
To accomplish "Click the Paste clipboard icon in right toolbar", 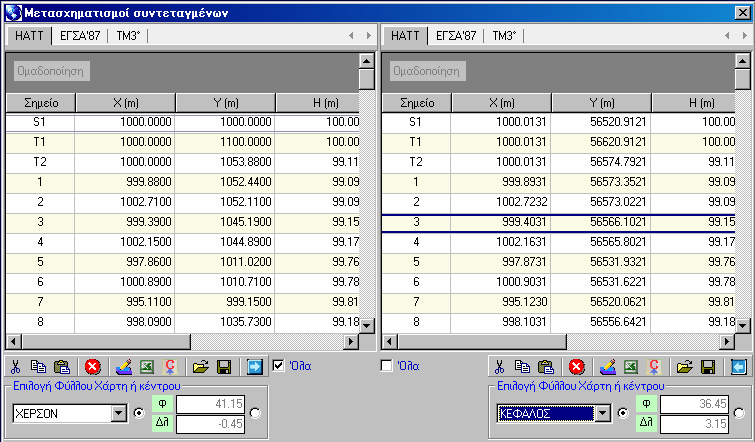I will tap(546, 367).
